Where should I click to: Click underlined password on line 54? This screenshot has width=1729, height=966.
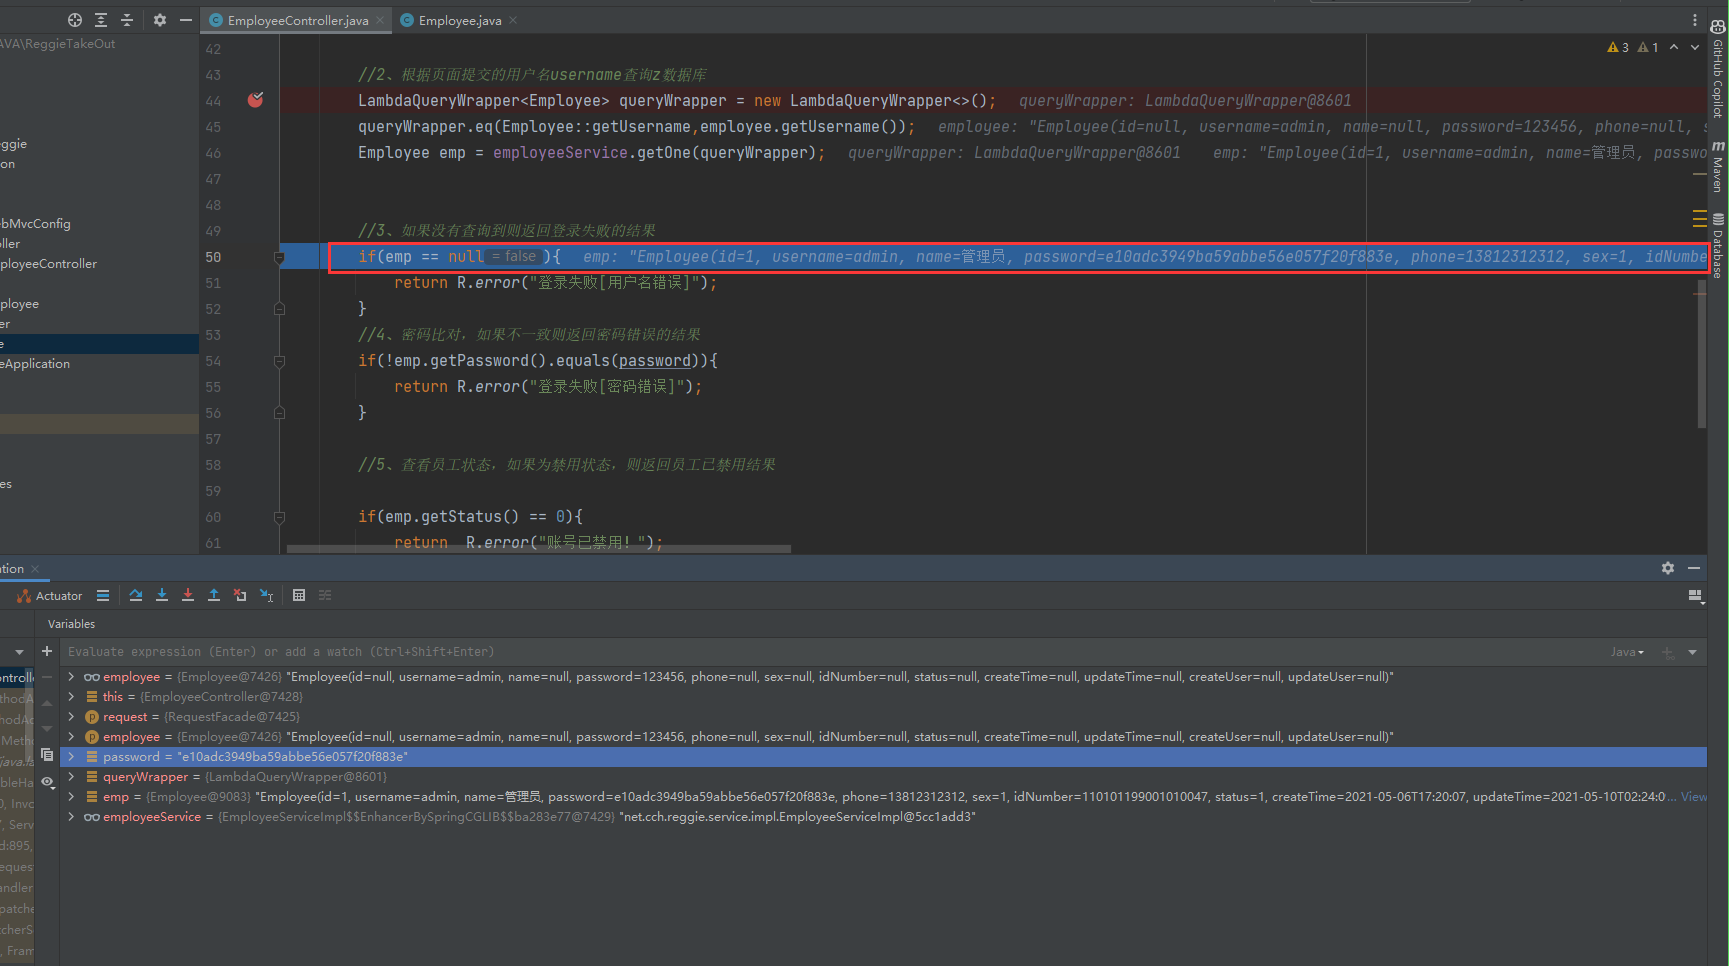click(655, 361)
